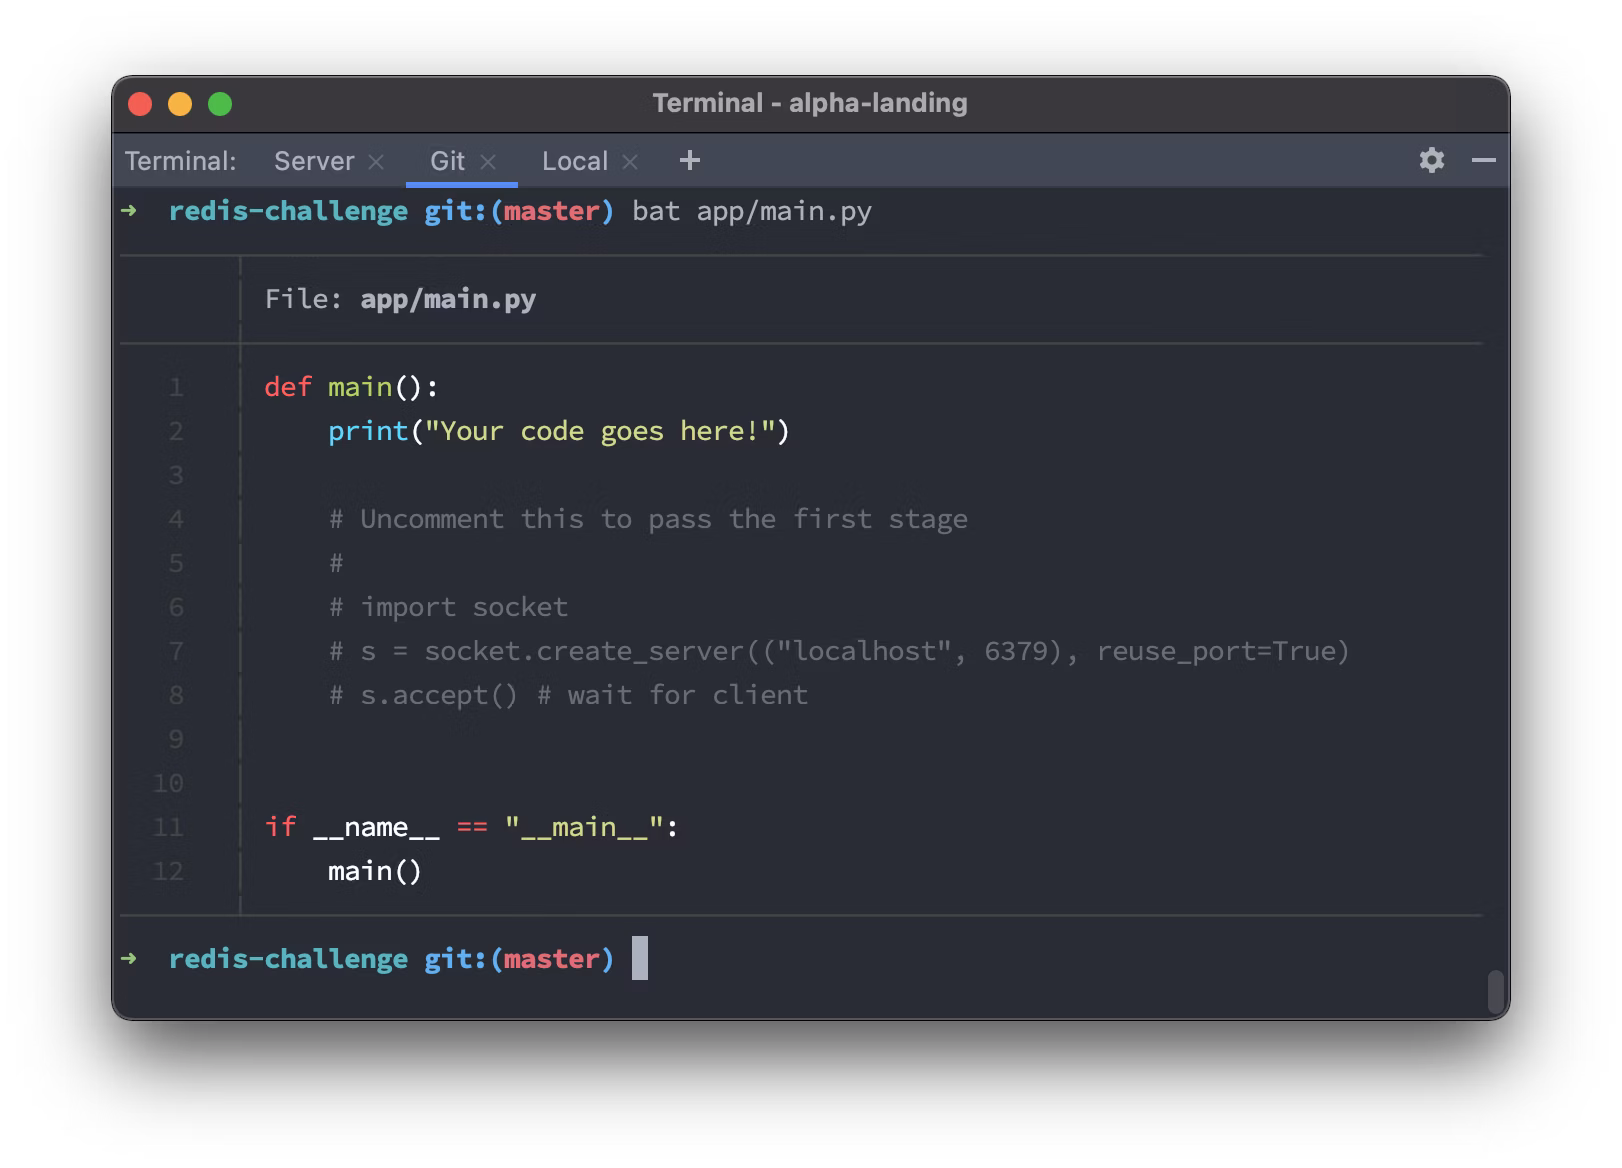This screenshot has height=1168, width=1622.
Task: Close the Server tab with its X
Action: coord(376,162)
